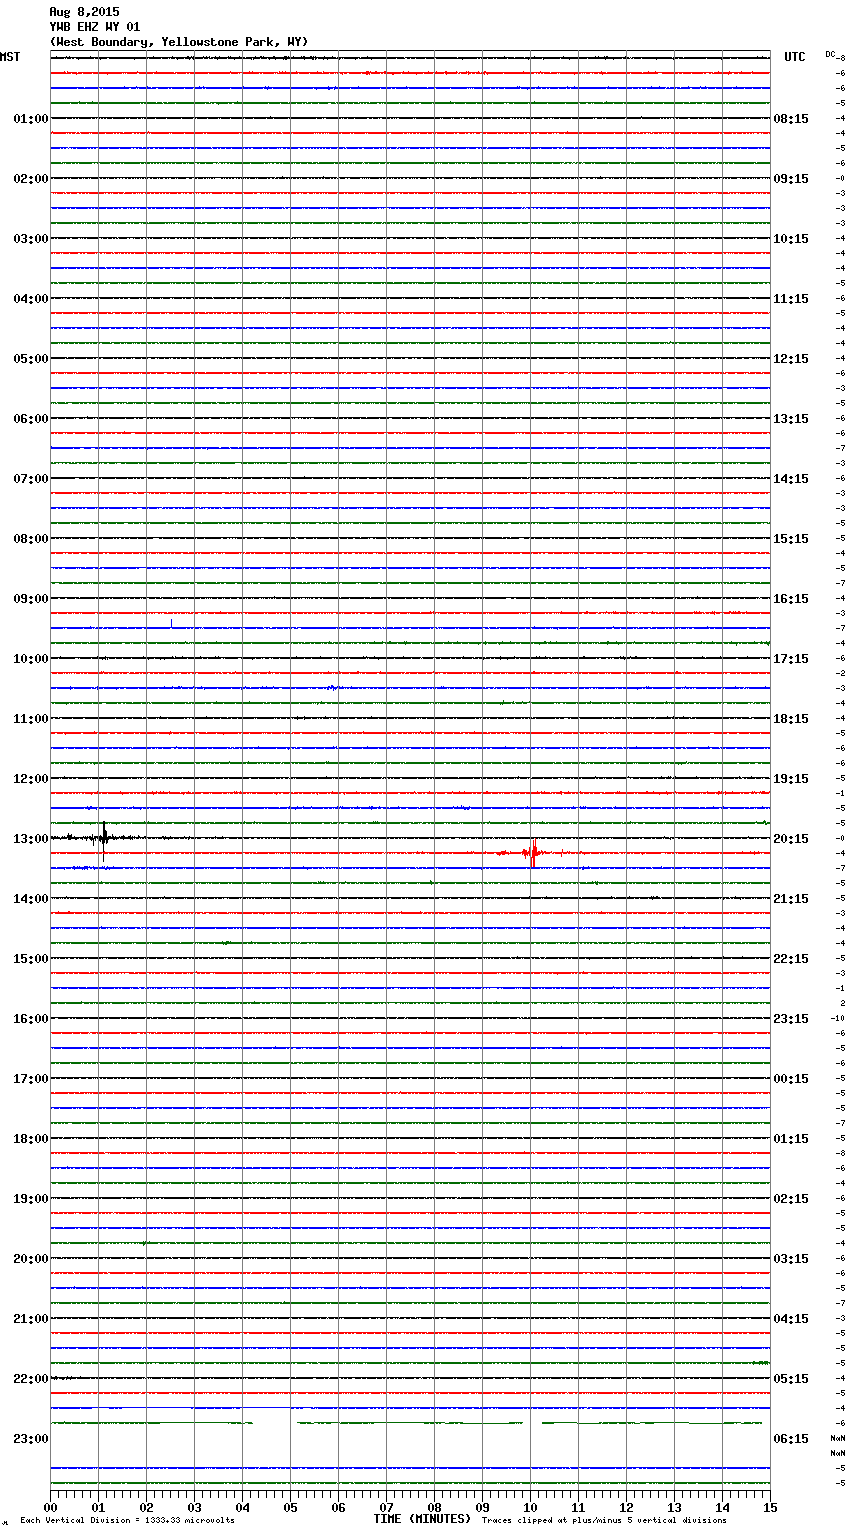Click the "-10" DC offset value
This screenshot has height=1534, width=850.
click(x=837, y=1018)
